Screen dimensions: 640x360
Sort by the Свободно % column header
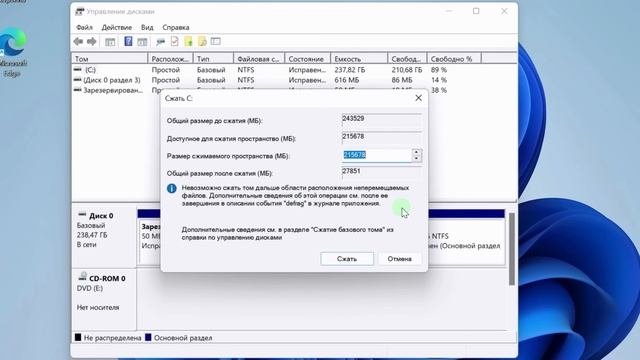coord(454,59)
